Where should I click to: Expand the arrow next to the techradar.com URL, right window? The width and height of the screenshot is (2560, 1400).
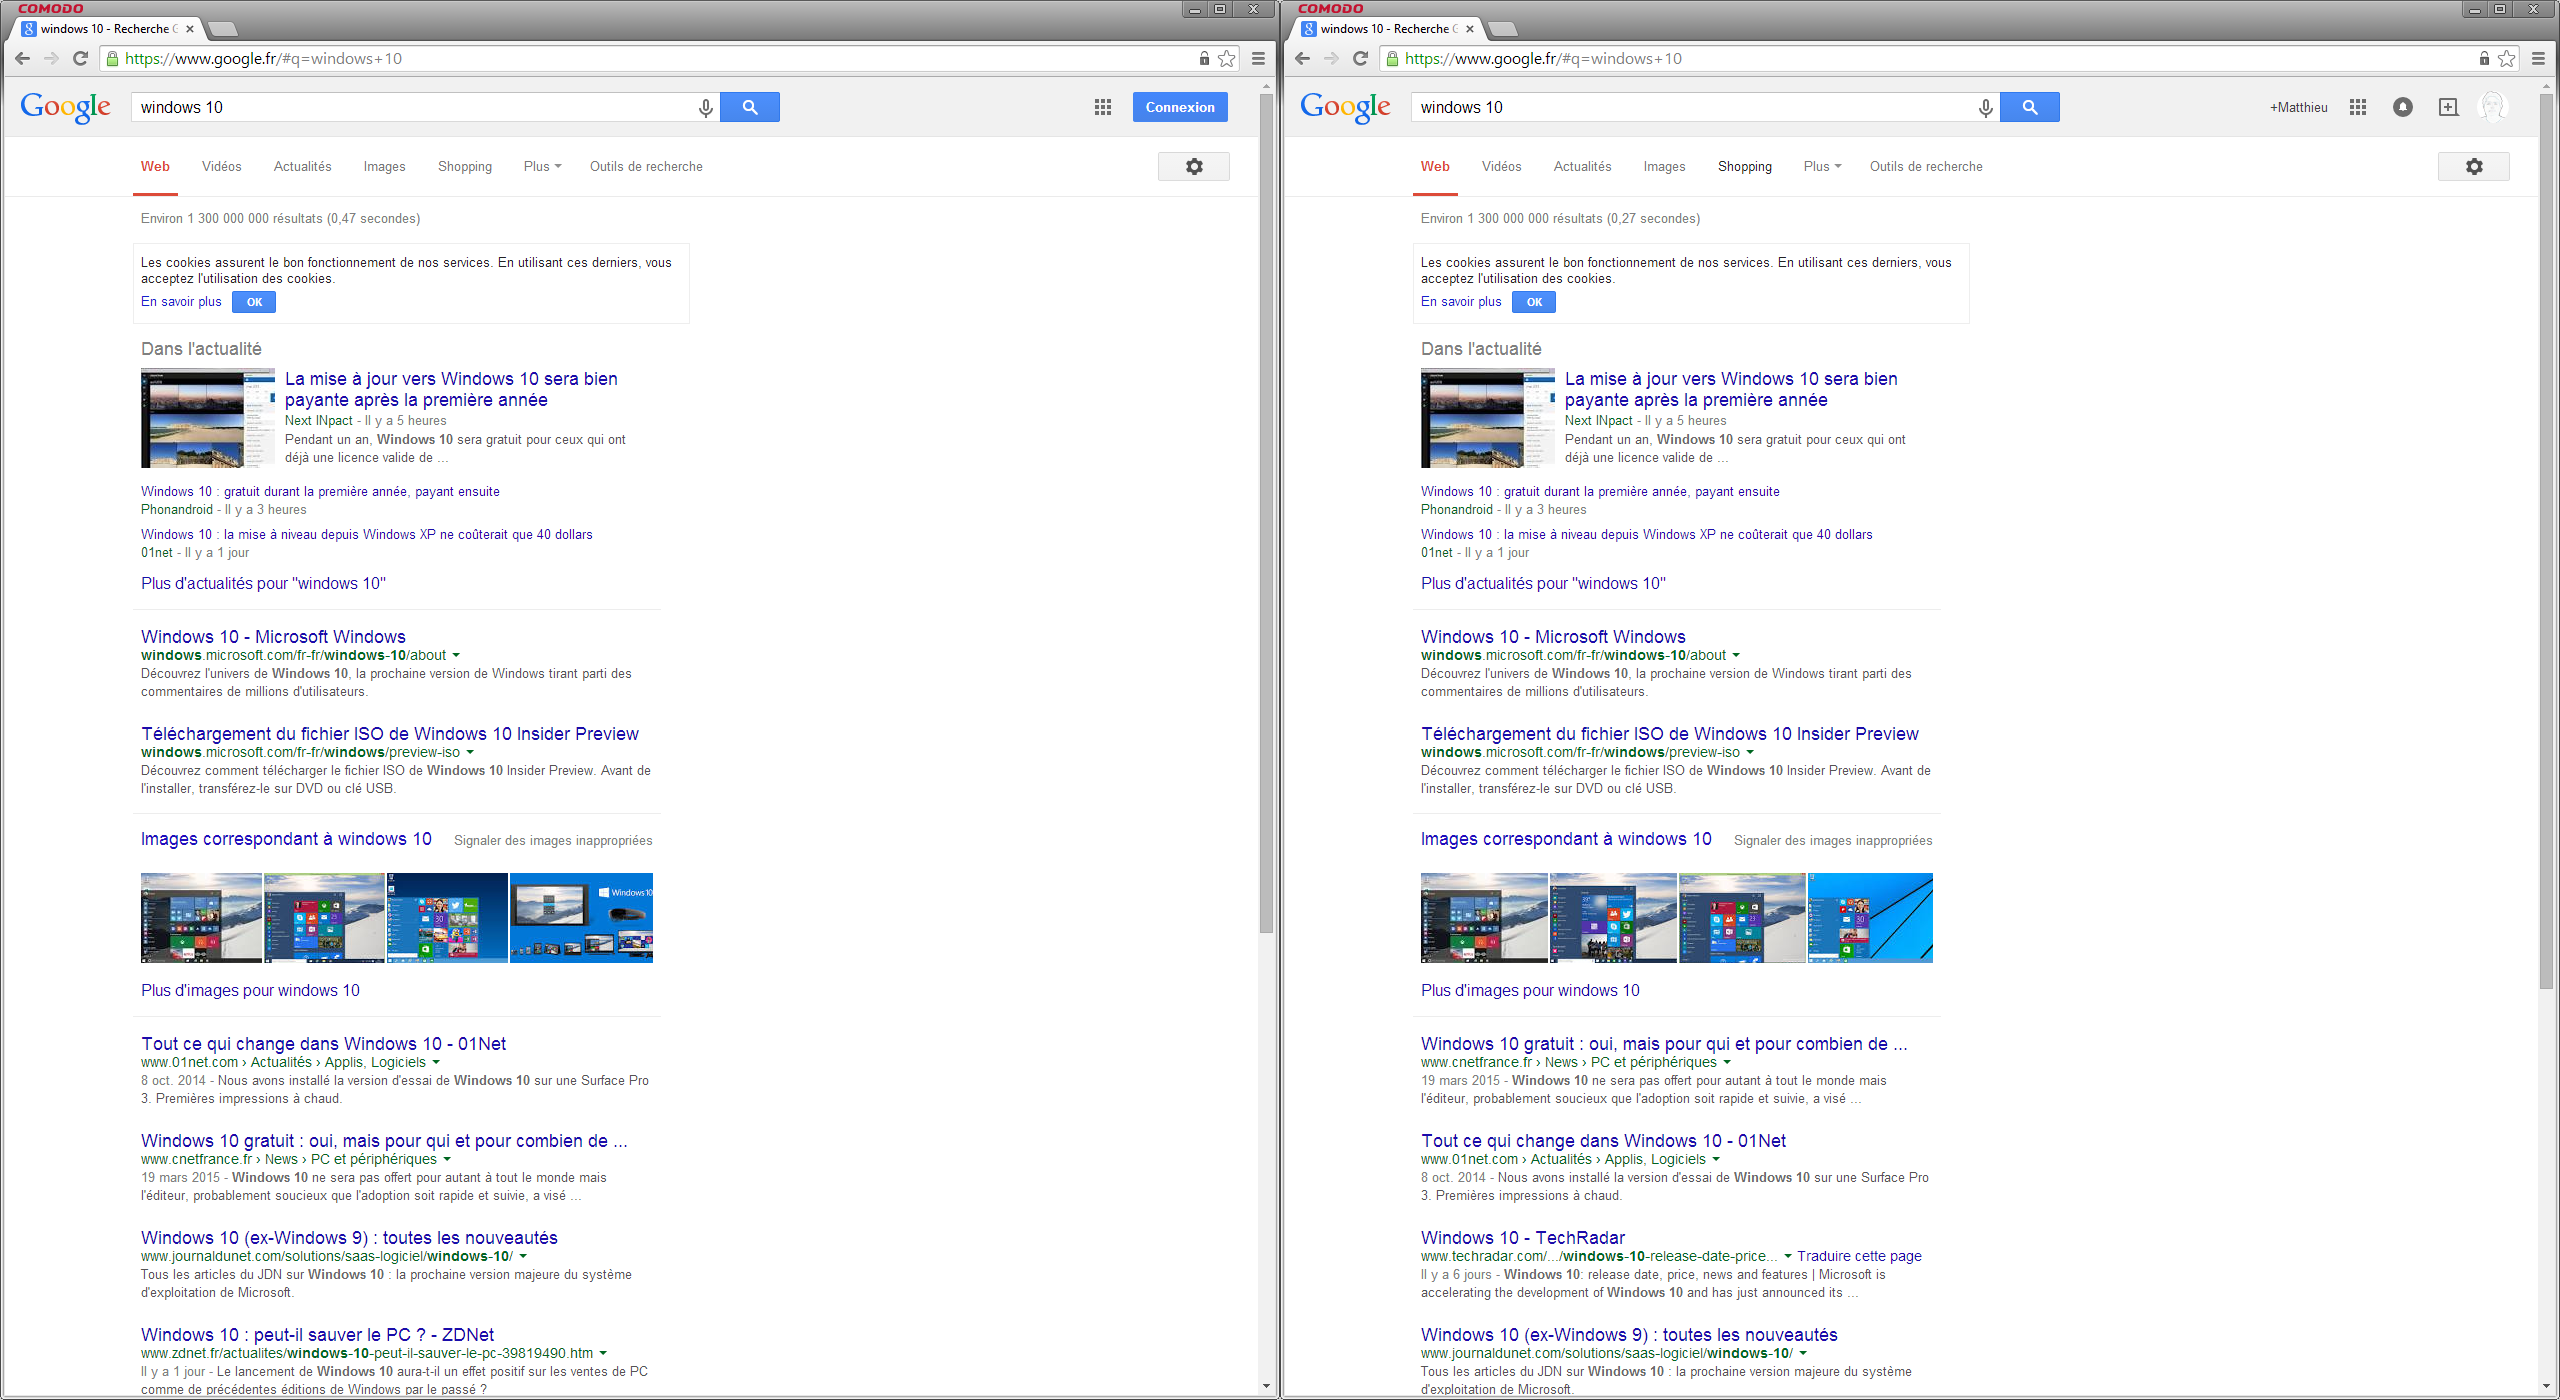[x=1787, y=1257]
